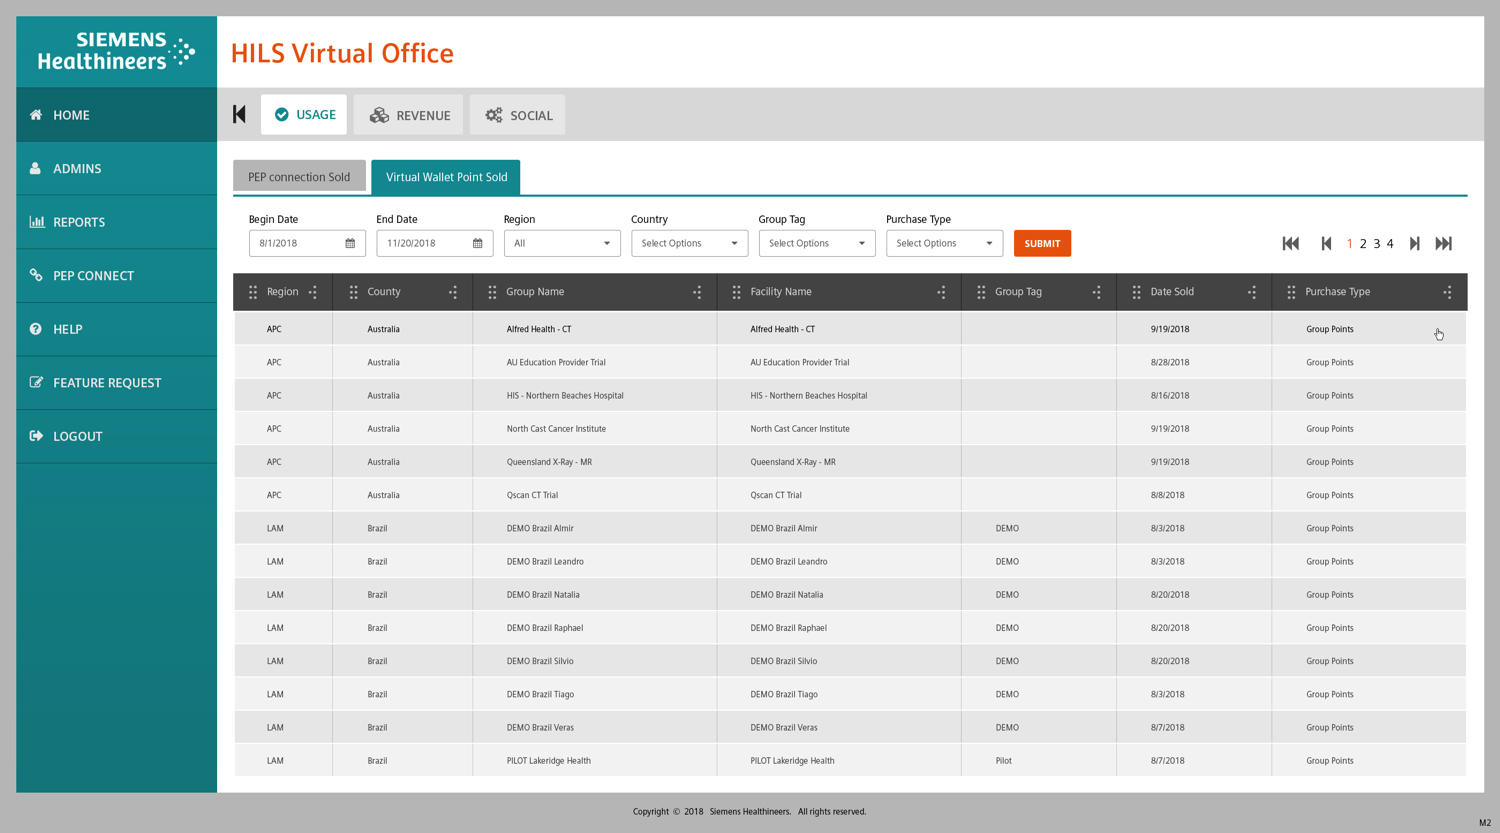Jump to the first page of results
Image resolution: width=1500 pixels, height=833 pixels.
[1290, 243]
